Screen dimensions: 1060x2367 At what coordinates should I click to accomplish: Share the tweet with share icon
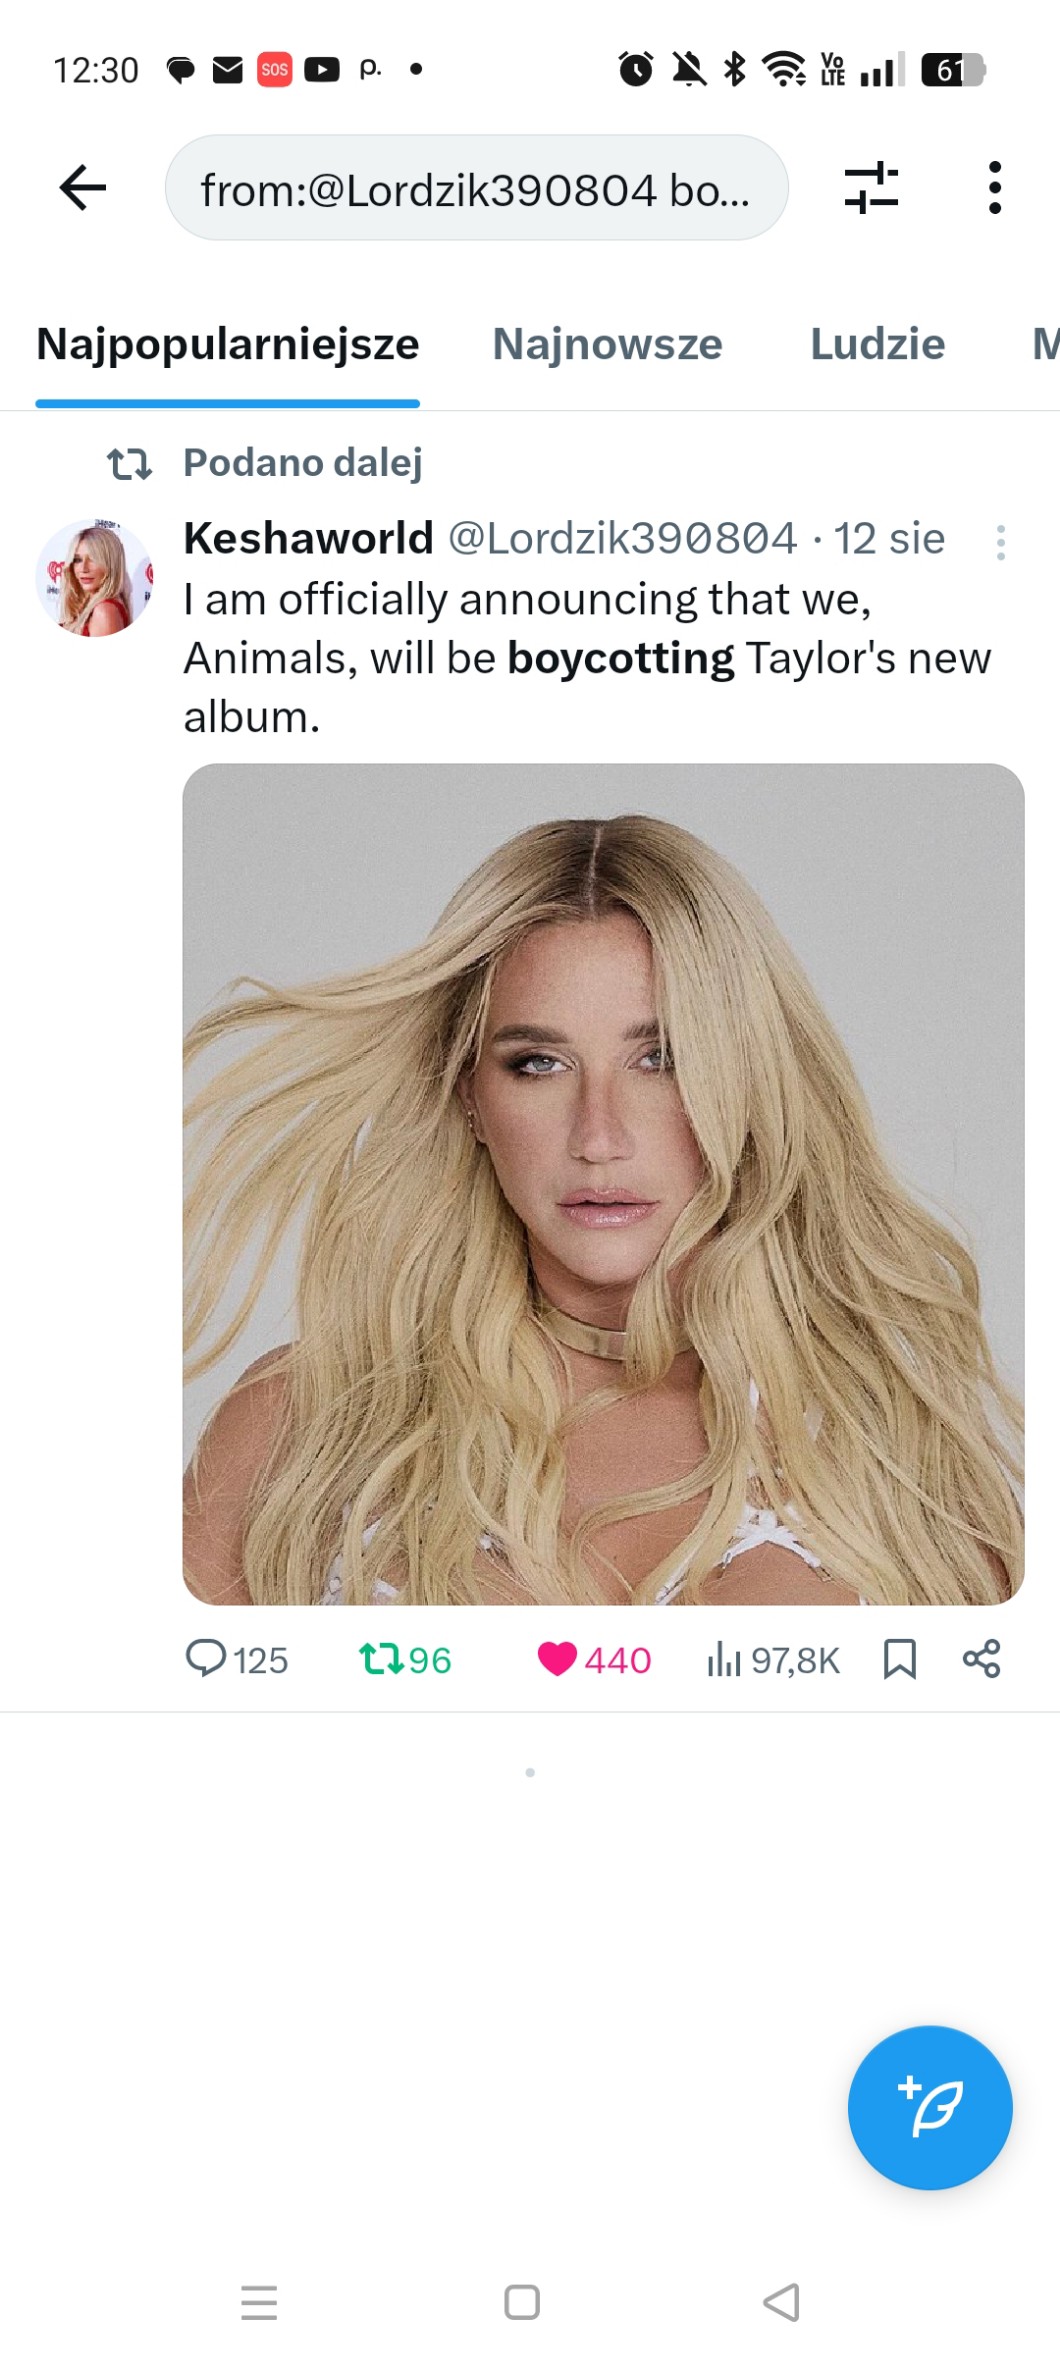(981, 1658)
